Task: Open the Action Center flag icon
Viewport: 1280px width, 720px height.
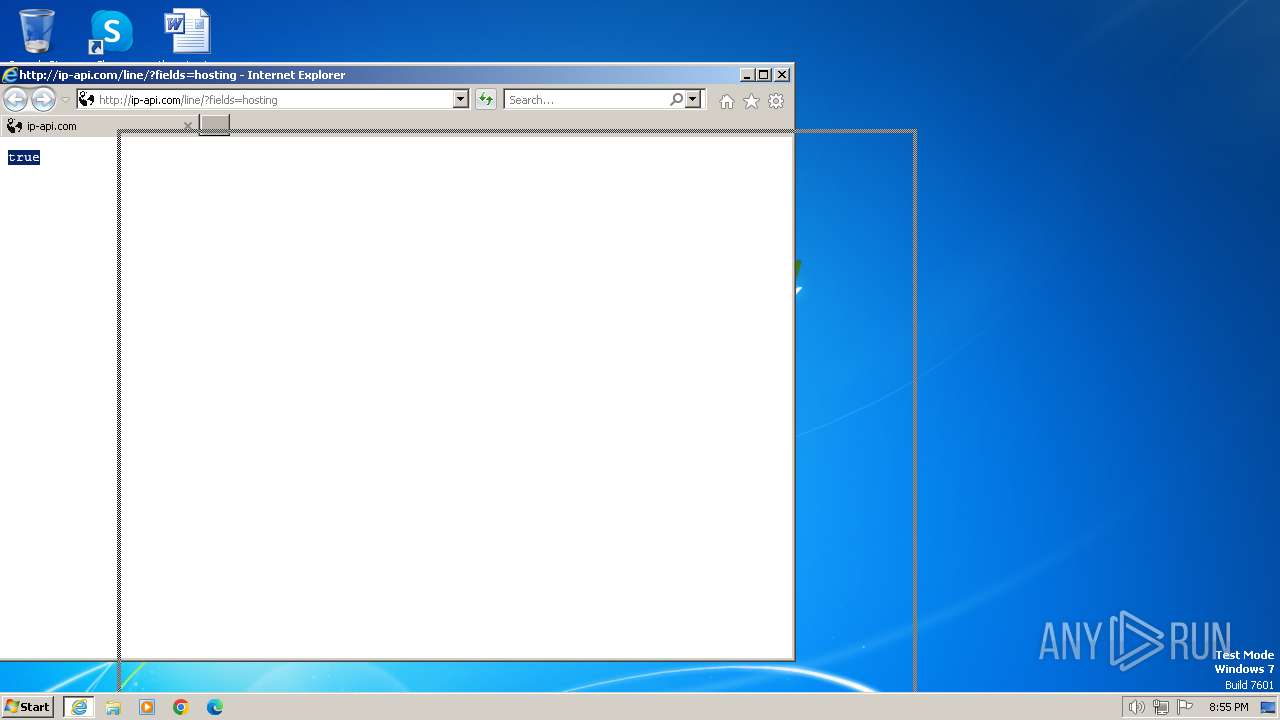Action: [x=1185, y=707]
